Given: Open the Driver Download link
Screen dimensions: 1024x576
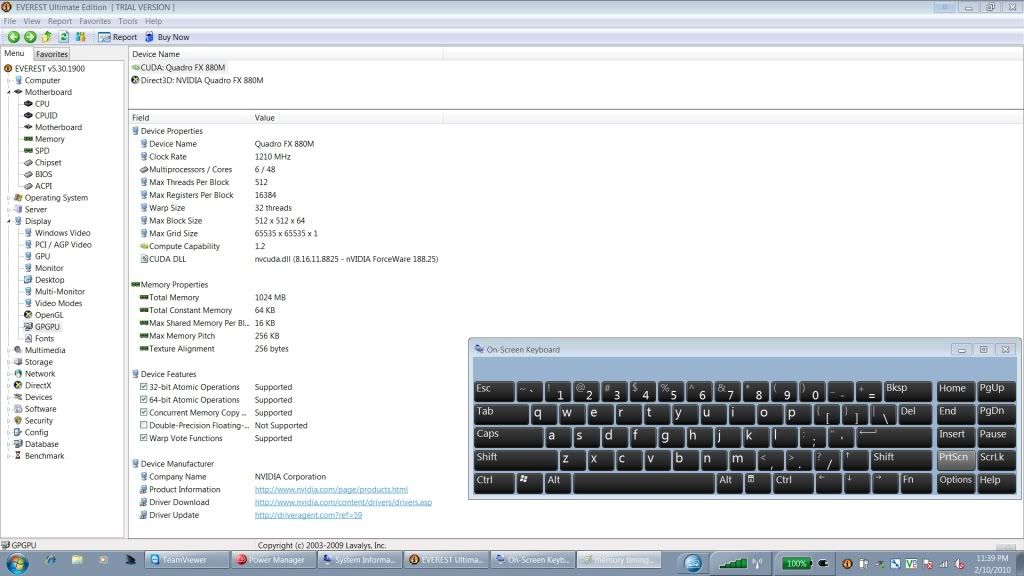Looking at the screenshot, I should click(343, 502).
